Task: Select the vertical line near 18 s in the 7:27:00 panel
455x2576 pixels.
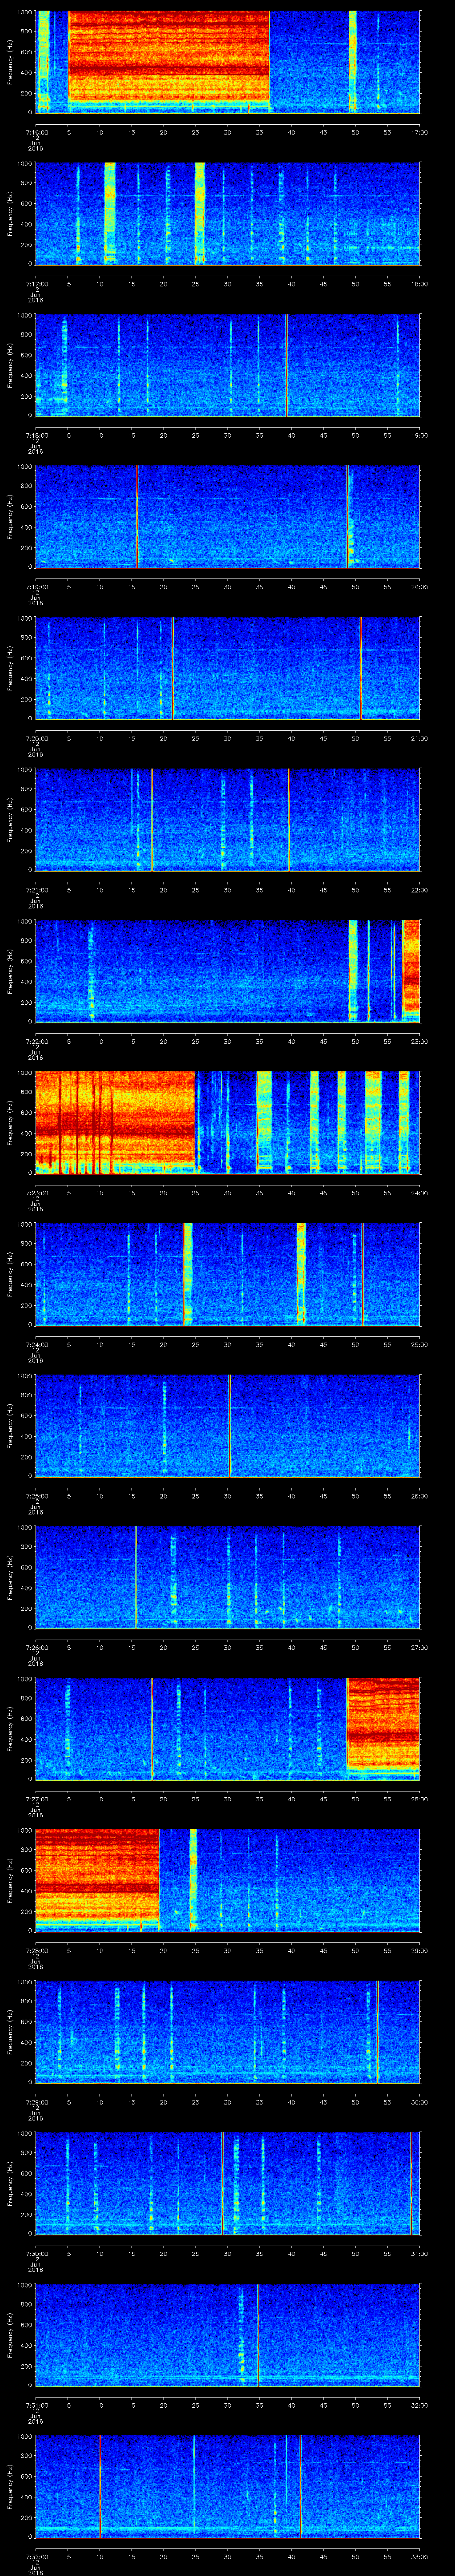Action: 152,1729
